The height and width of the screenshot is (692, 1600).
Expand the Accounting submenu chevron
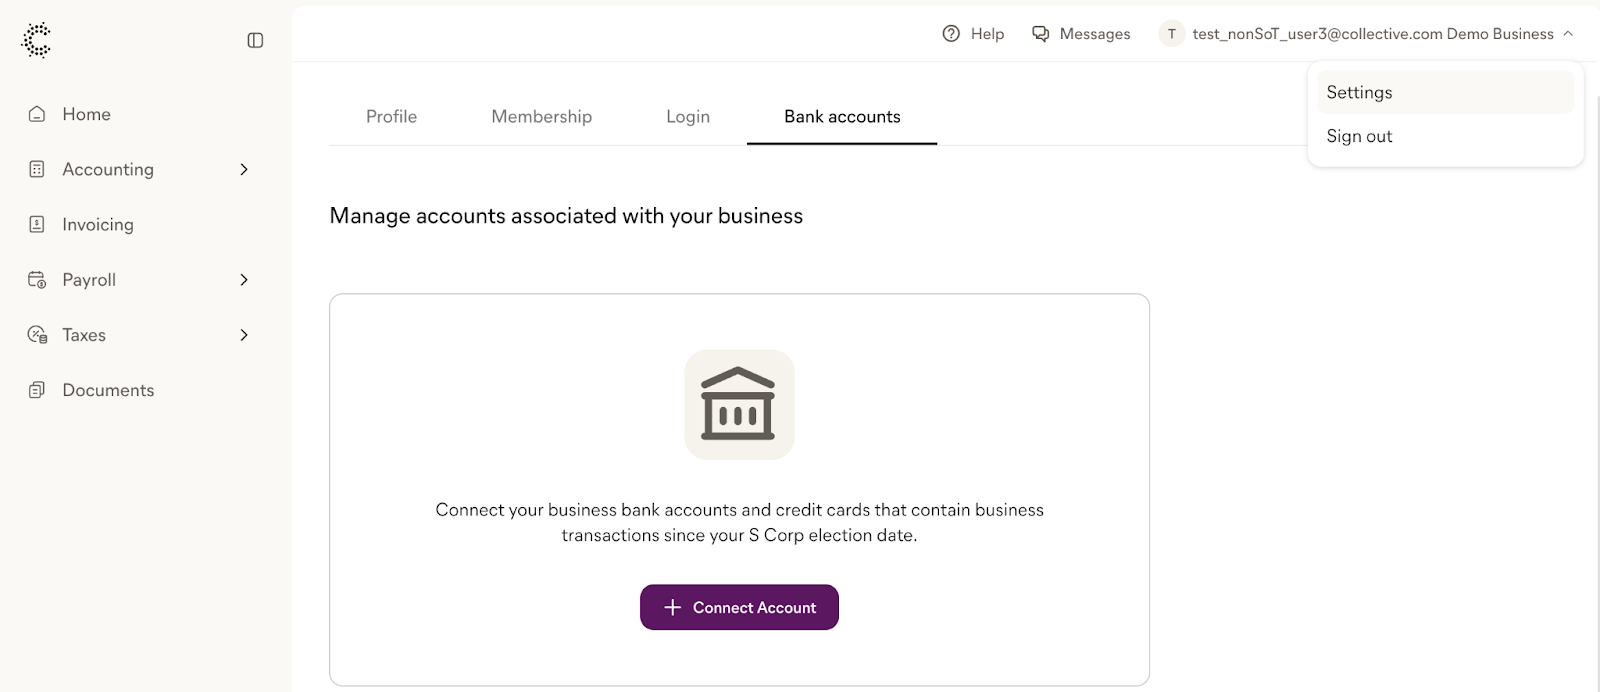click(244, 169)
